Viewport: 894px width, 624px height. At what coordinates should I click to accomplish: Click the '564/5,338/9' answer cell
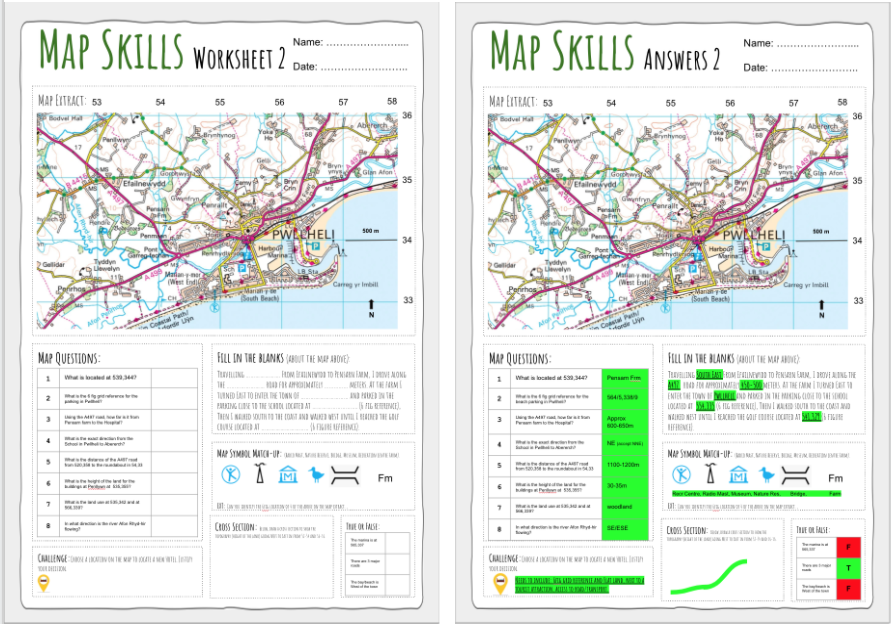[625, 398]
